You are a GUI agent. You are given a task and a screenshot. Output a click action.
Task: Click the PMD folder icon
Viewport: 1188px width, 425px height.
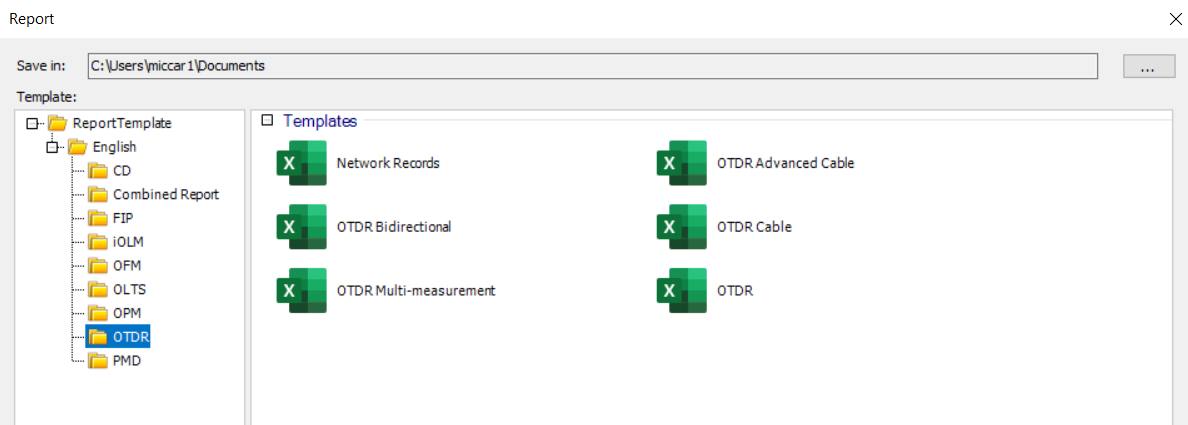point(98,360)
